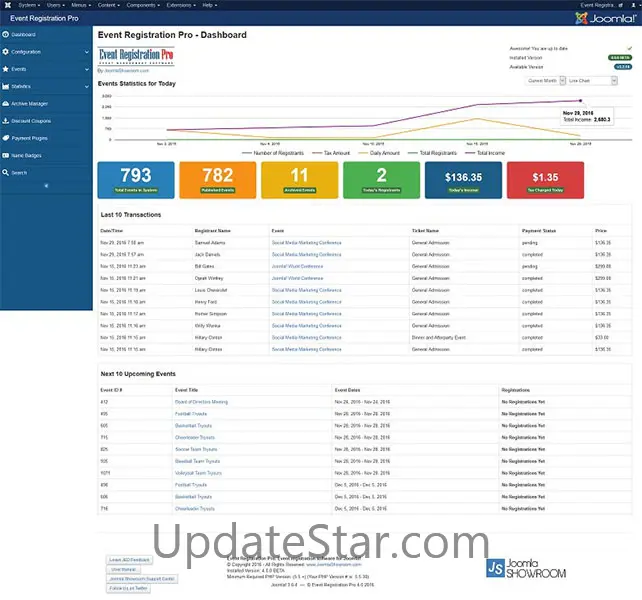Viewport: 642px width, 600px height.
Task: Open the user account icon in top bar
Action: 633,5
